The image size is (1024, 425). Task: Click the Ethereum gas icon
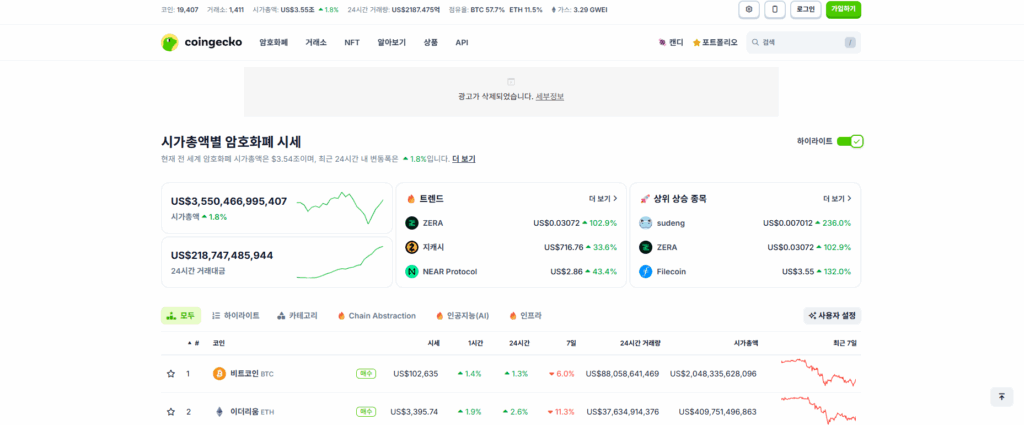point(554,10)
